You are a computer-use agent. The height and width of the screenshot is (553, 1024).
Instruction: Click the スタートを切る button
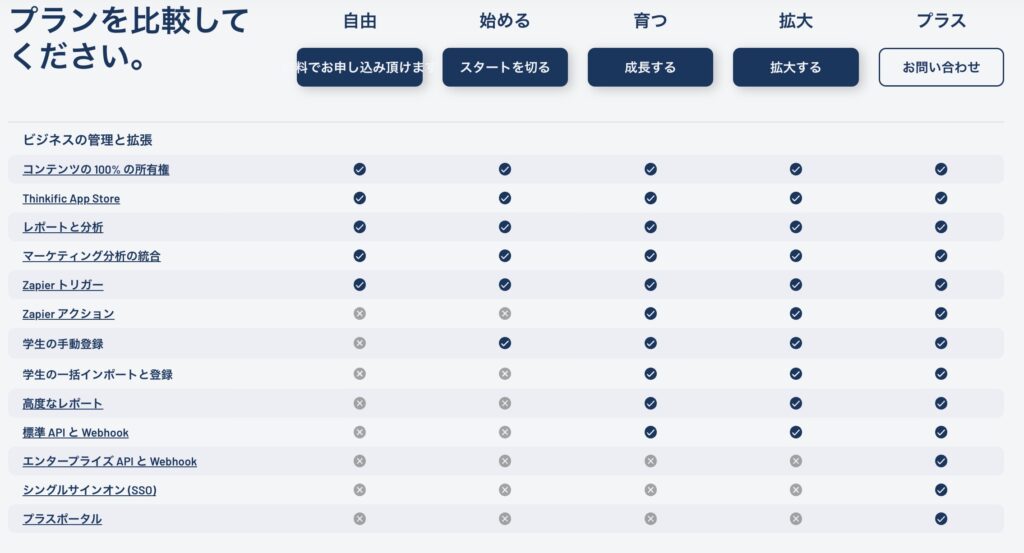(x=505, y=67)
